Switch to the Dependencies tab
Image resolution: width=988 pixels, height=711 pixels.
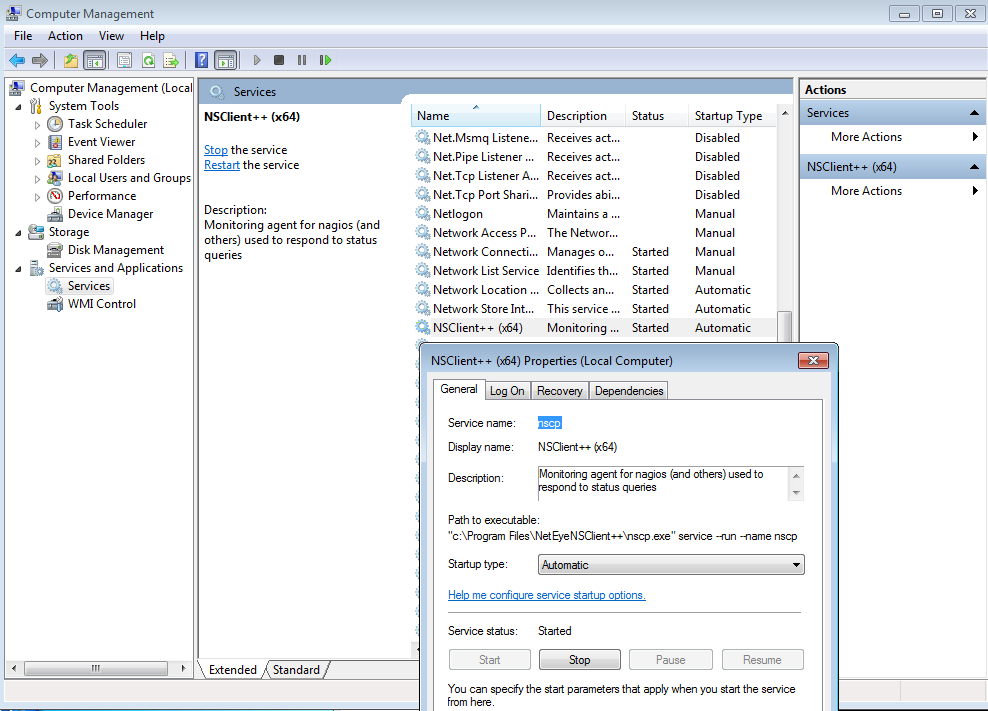click(629, 391)
